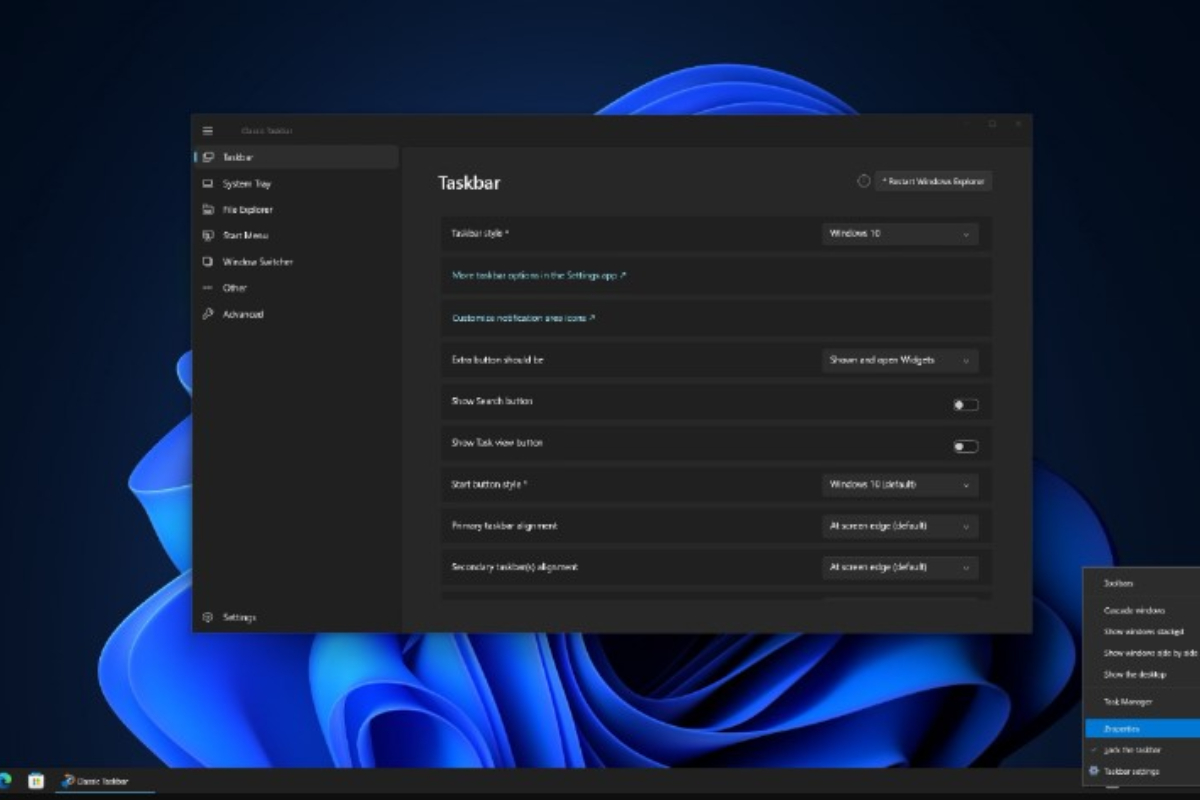Toggle the Show Search button switch
Viewport: 1200px width, 800px height.
click(965, 405)
